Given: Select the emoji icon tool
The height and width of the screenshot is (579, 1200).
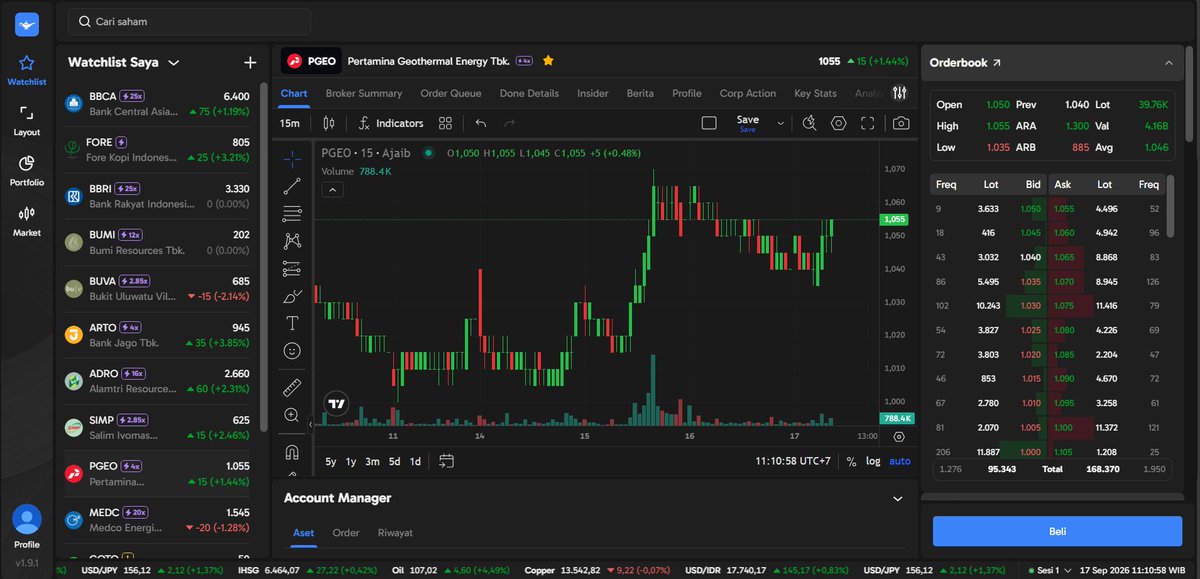Looking at the screenshot, I should pyautogui.click(x=292, y=351).
